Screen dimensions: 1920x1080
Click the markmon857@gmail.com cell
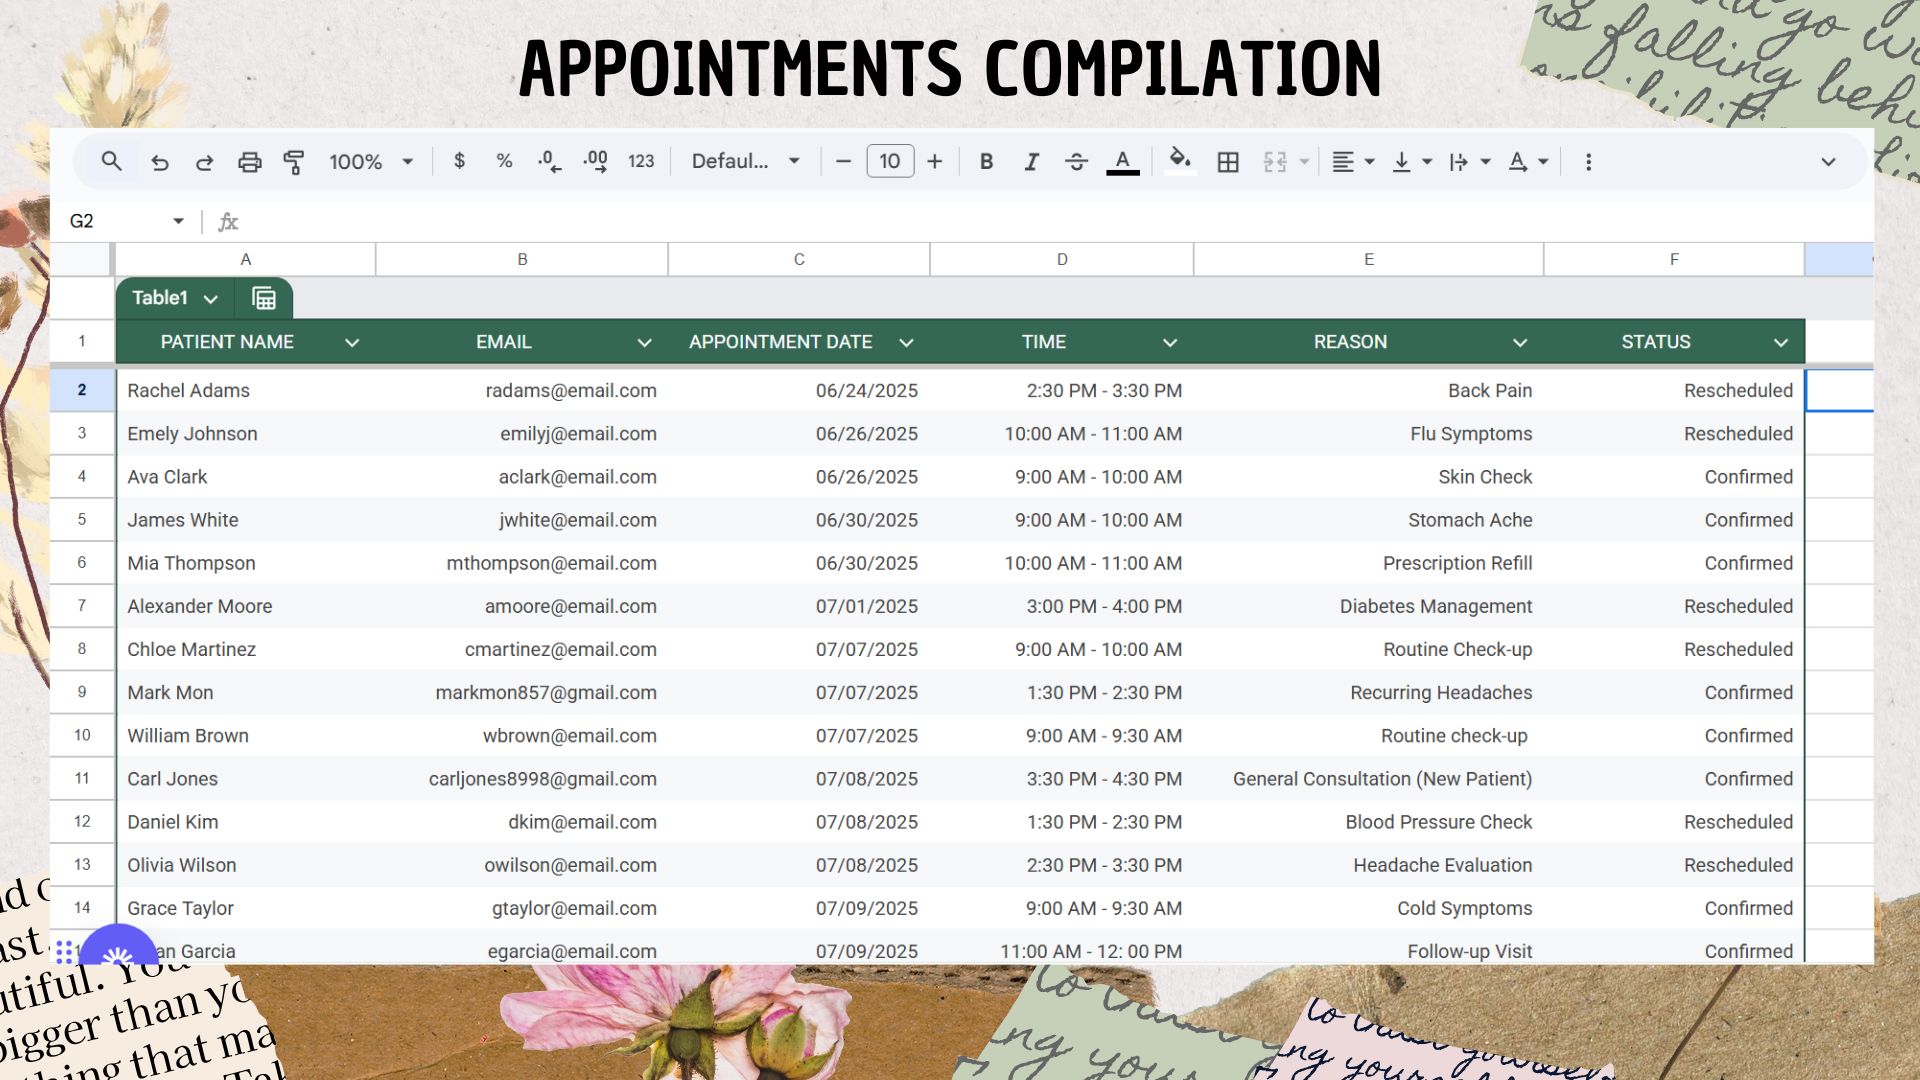coord(522,692)
